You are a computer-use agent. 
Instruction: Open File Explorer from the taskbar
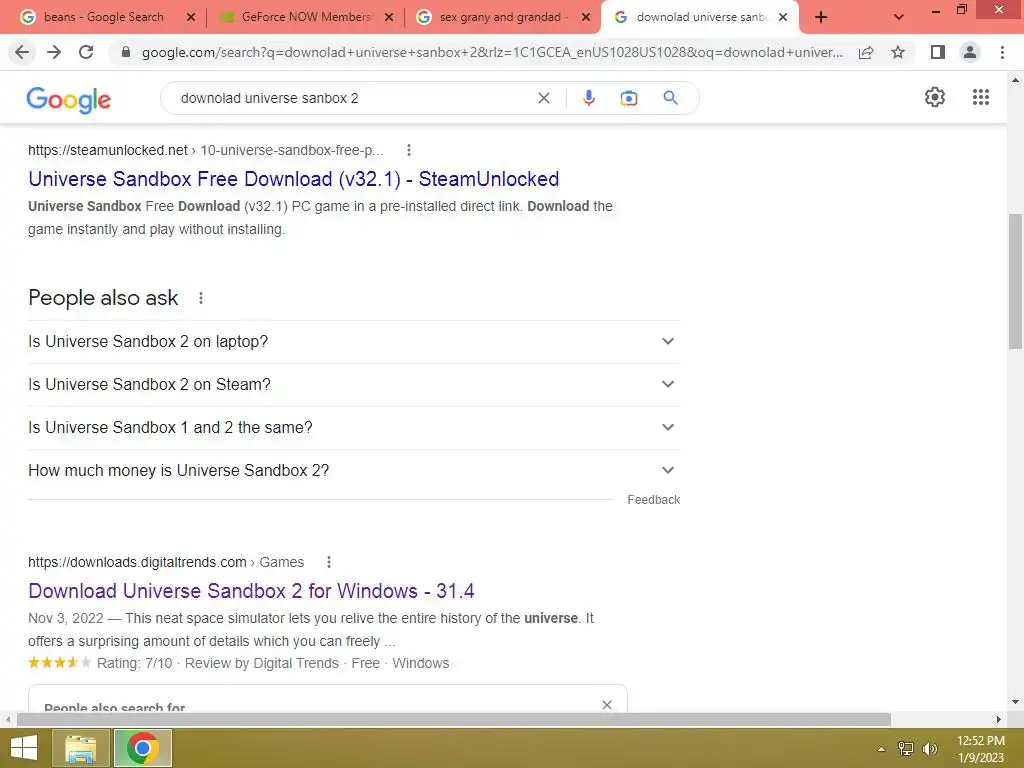(x=80, y=748)
